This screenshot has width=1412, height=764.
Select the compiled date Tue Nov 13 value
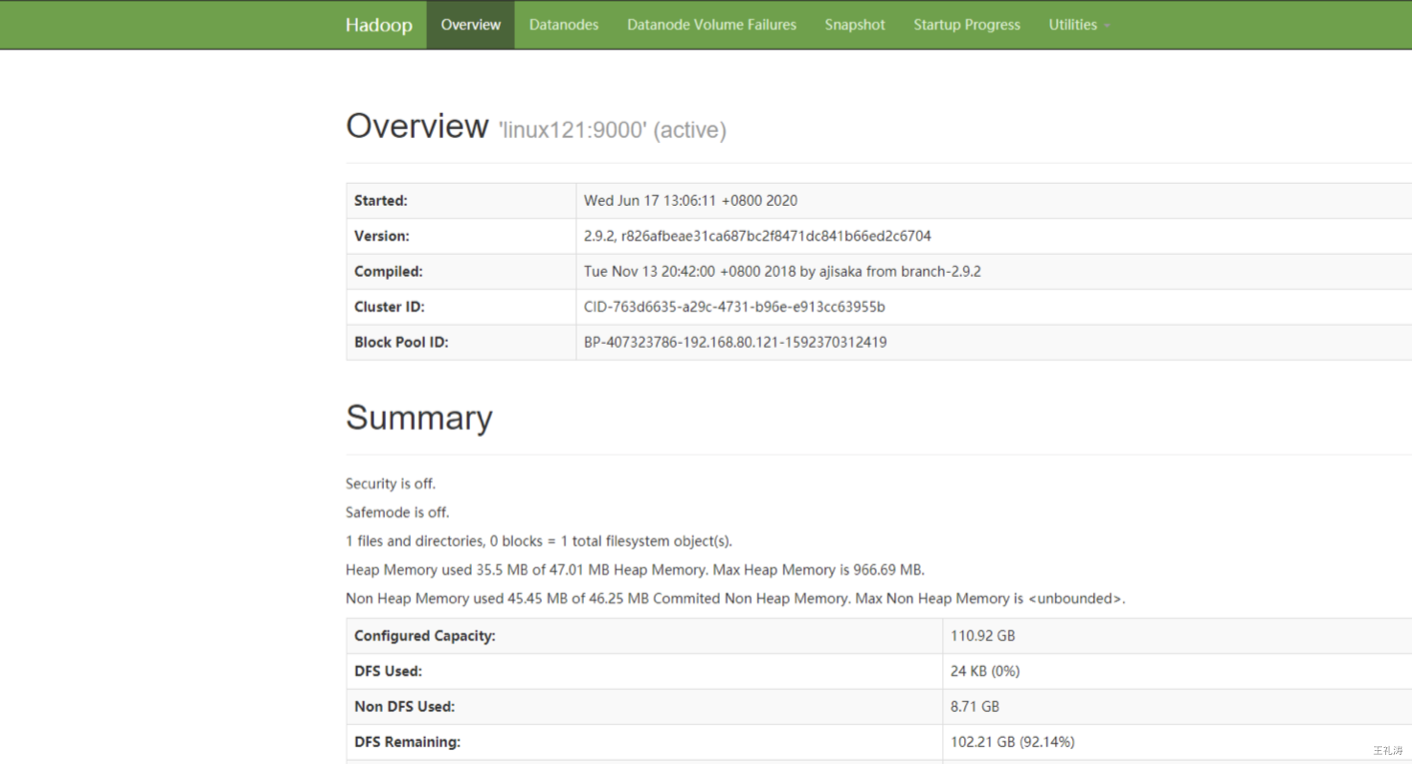click(782, 272)
